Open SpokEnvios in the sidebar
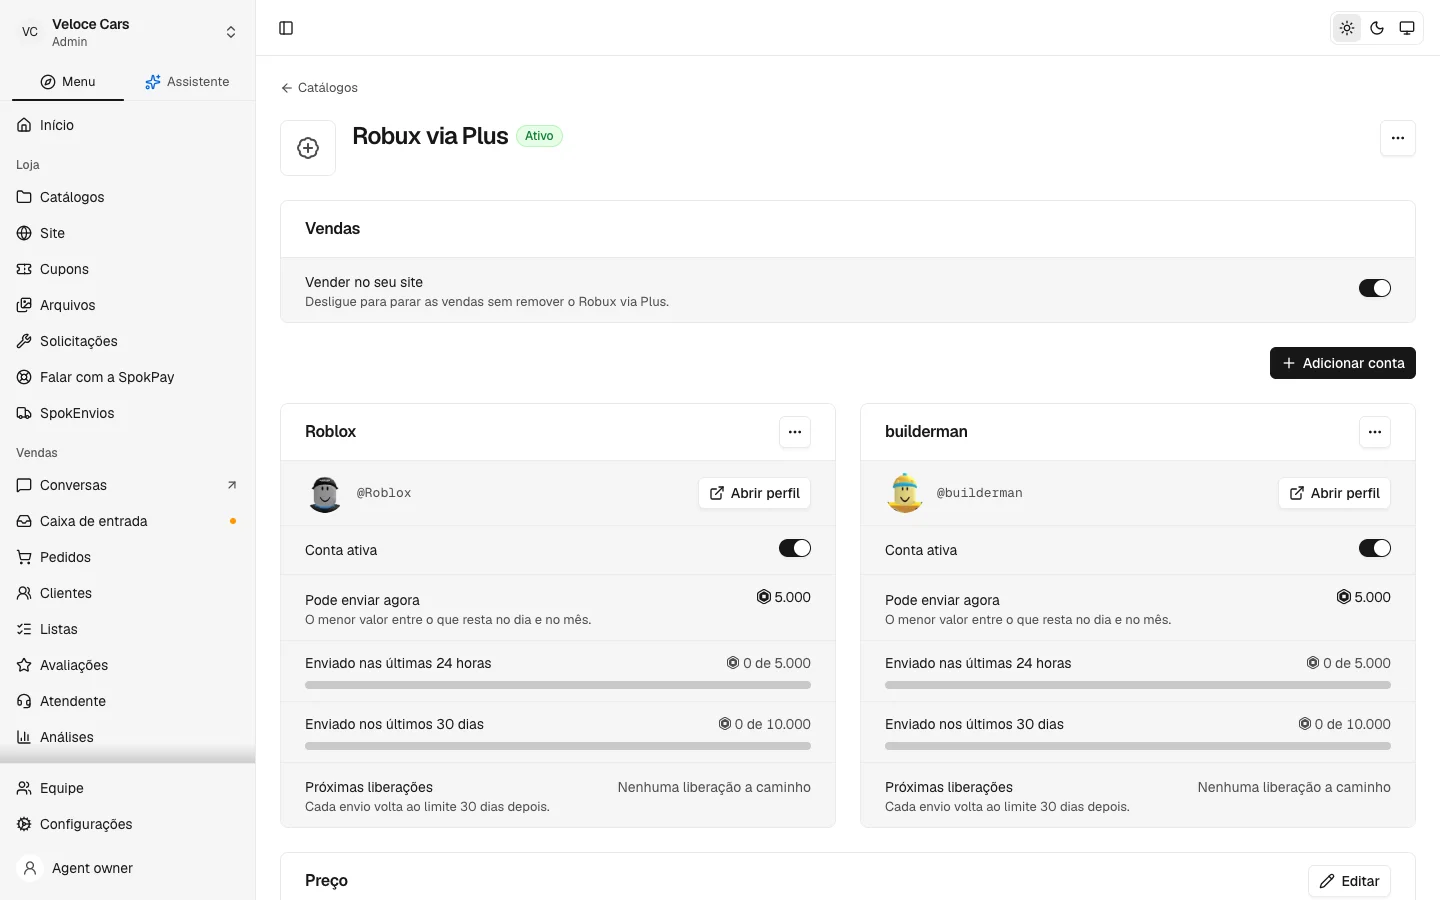This screenshot has height=900, width=1440. click(x=127, y=413)
